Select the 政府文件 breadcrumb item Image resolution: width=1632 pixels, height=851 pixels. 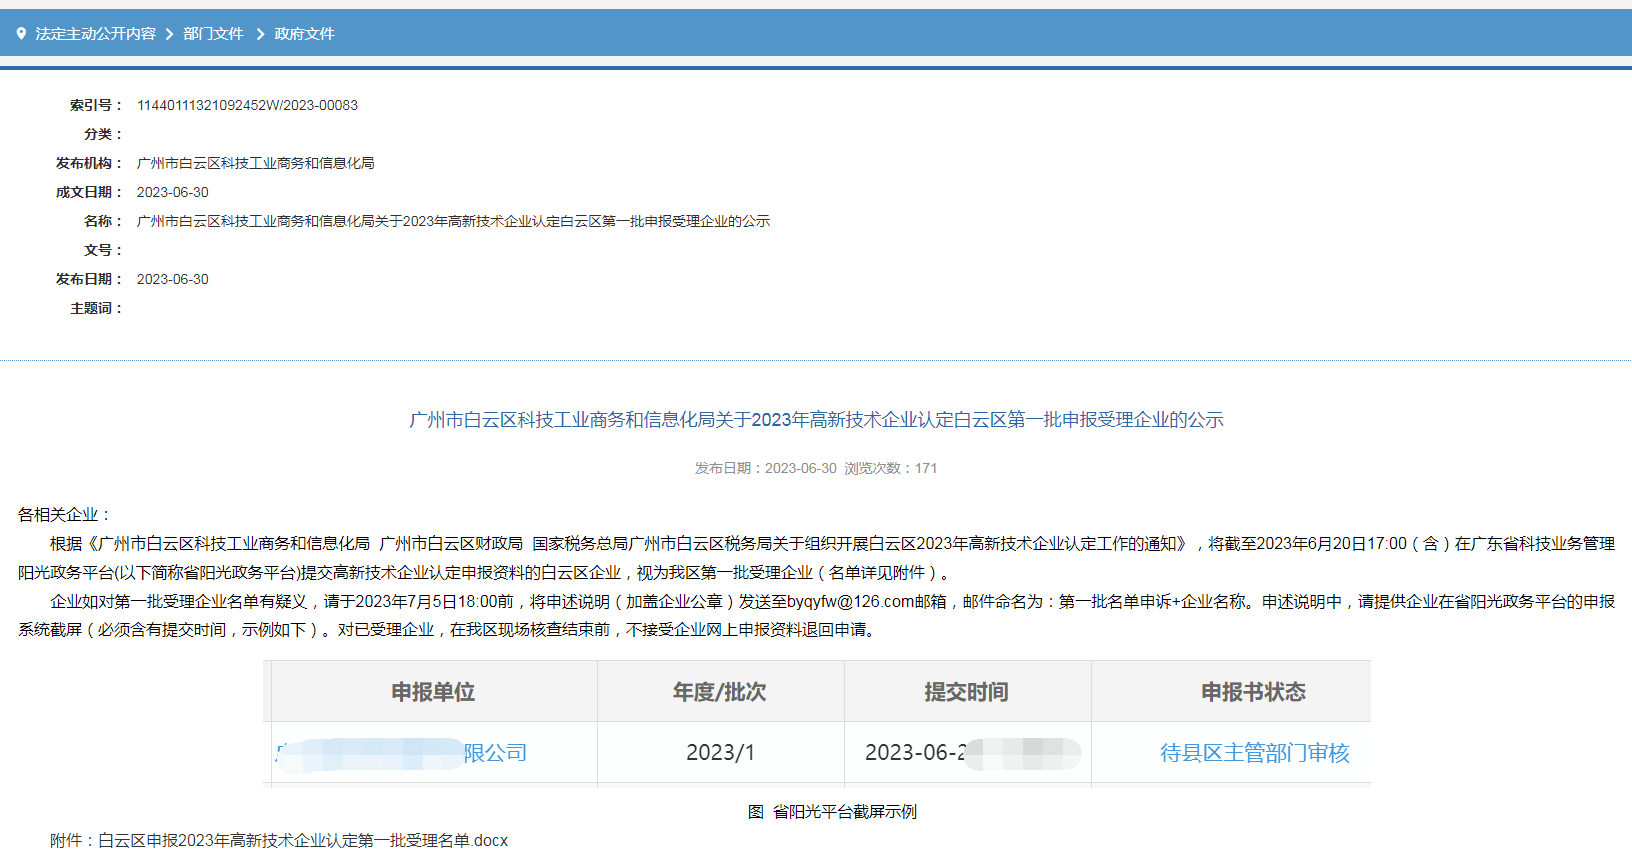[304, 34]
